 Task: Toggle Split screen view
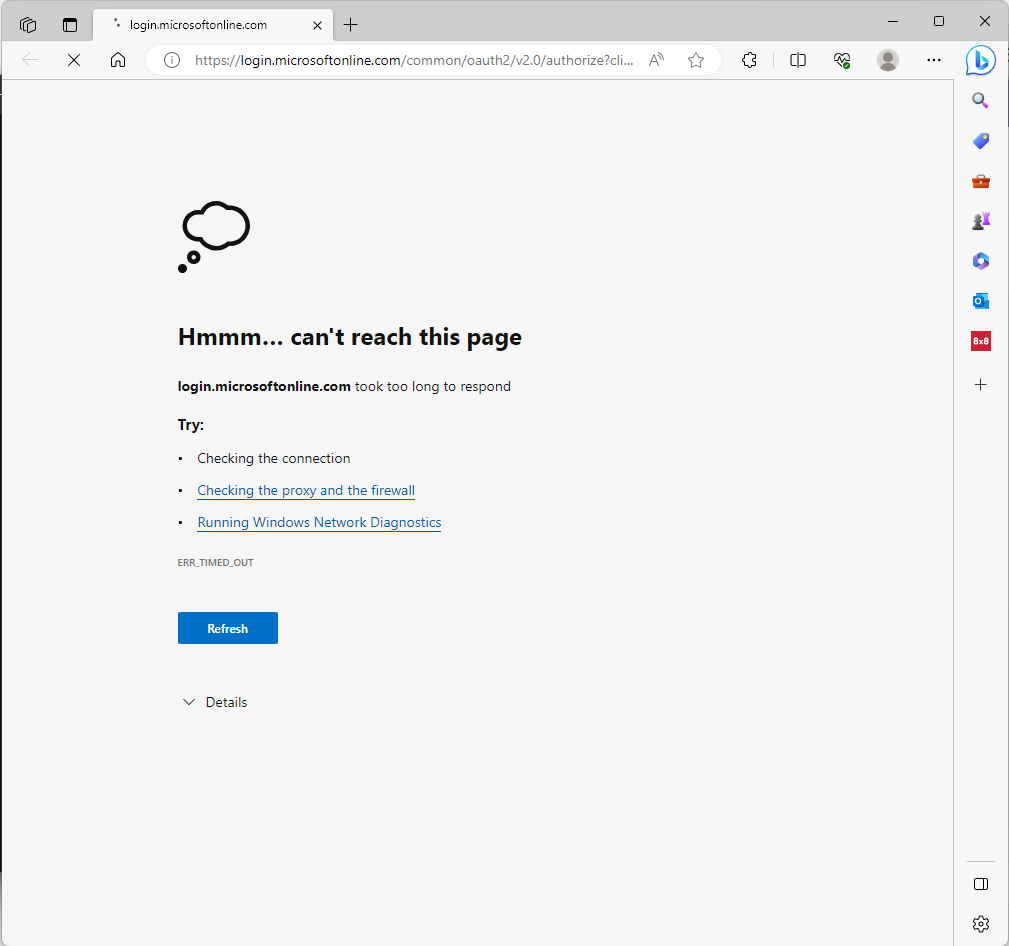pos(798,60)
